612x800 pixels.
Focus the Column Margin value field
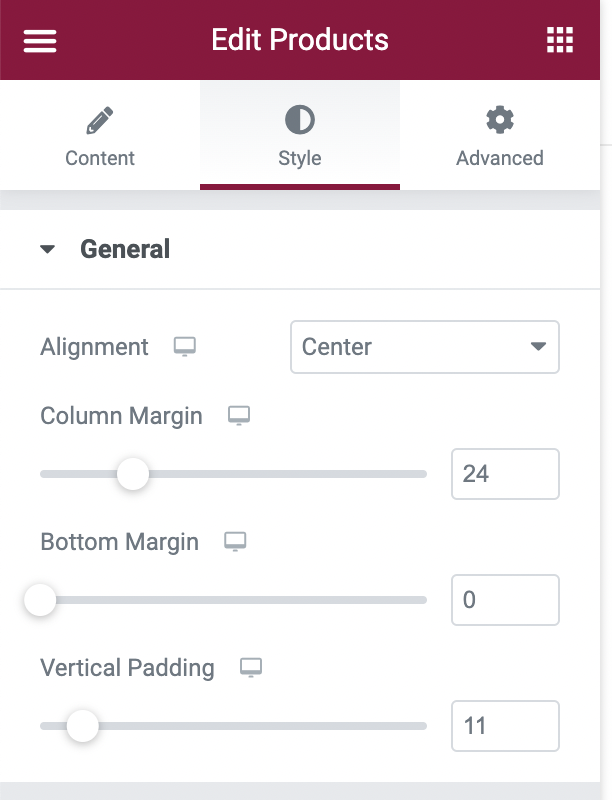[x=505, y=474]
